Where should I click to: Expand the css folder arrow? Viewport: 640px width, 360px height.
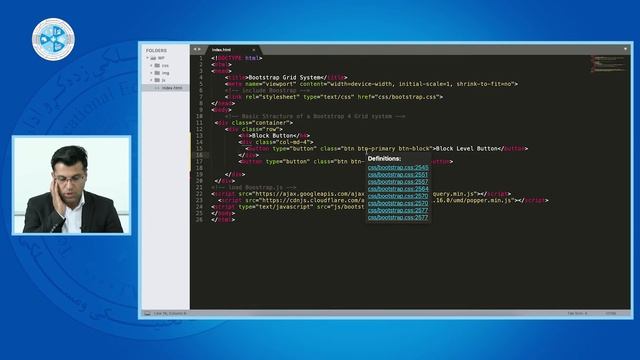tap(151, 65)
